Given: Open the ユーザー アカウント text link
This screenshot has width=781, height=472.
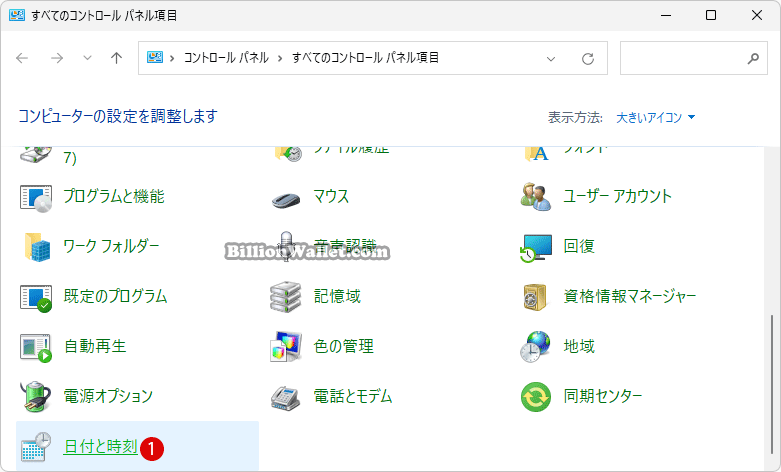Looking at the screenshot, I should click(618, 196).
